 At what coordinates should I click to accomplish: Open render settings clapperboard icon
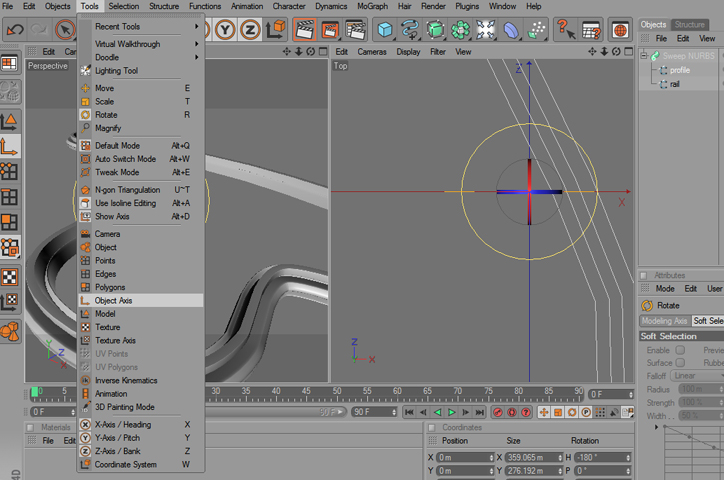pos(353,30)
